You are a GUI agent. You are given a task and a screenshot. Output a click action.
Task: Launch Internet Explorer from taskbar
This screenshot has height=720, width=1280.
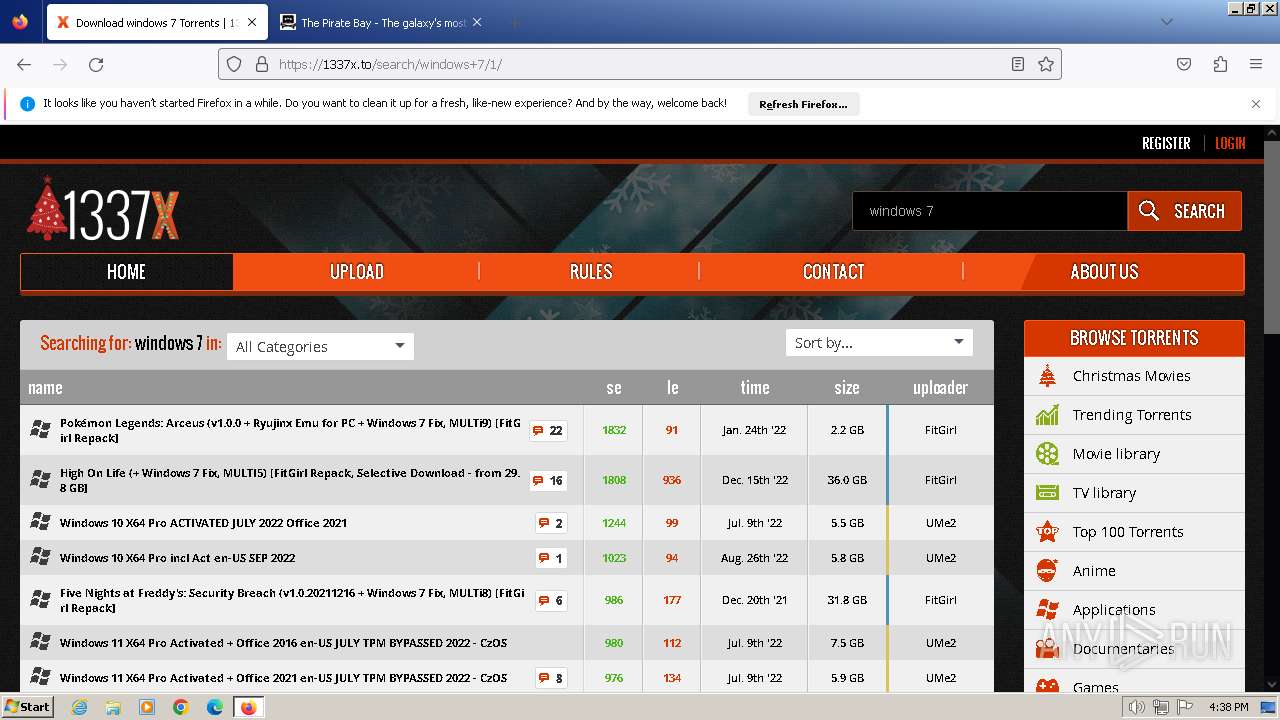tap(79, 707)
